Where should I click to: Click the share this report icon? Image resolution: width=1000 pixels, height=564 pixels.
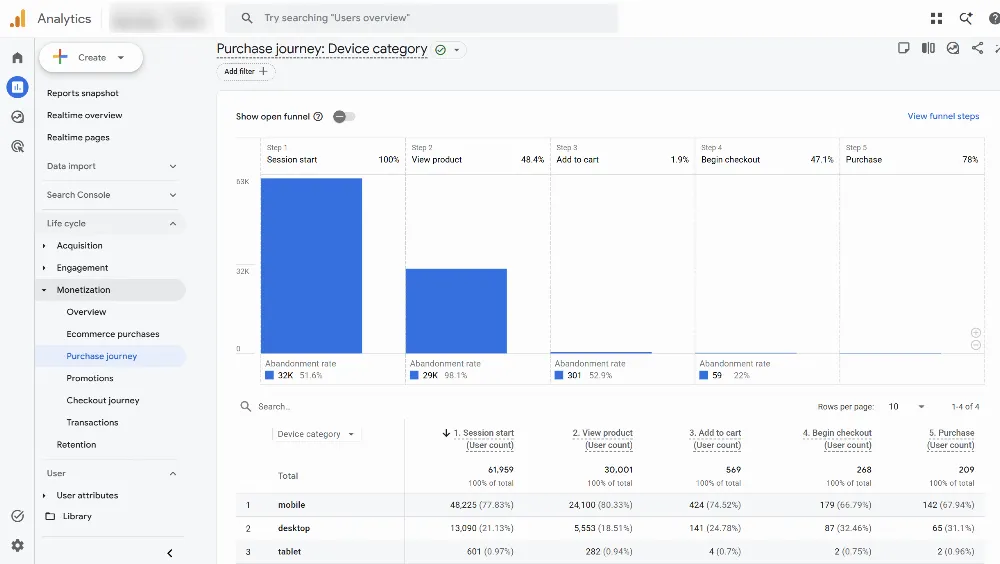coord(977,48)
